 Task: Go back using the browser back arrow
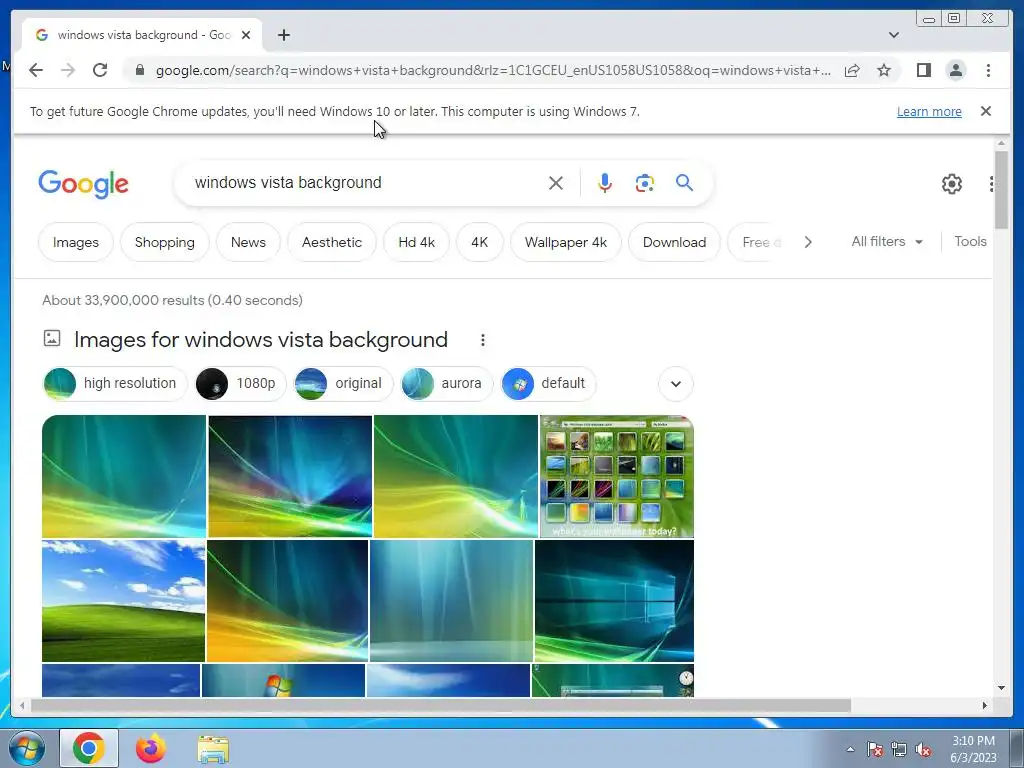(x=36, y=70)
